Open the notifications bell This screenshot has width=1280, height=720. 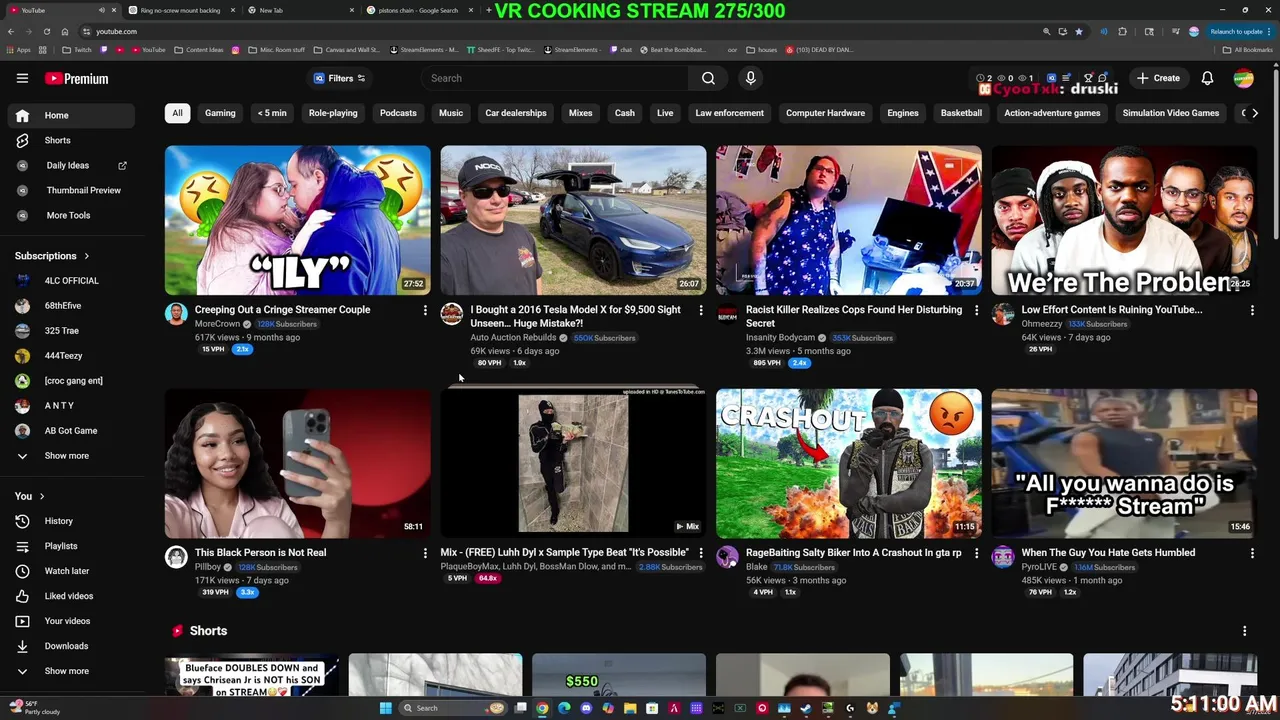[x=1207, y=78]
